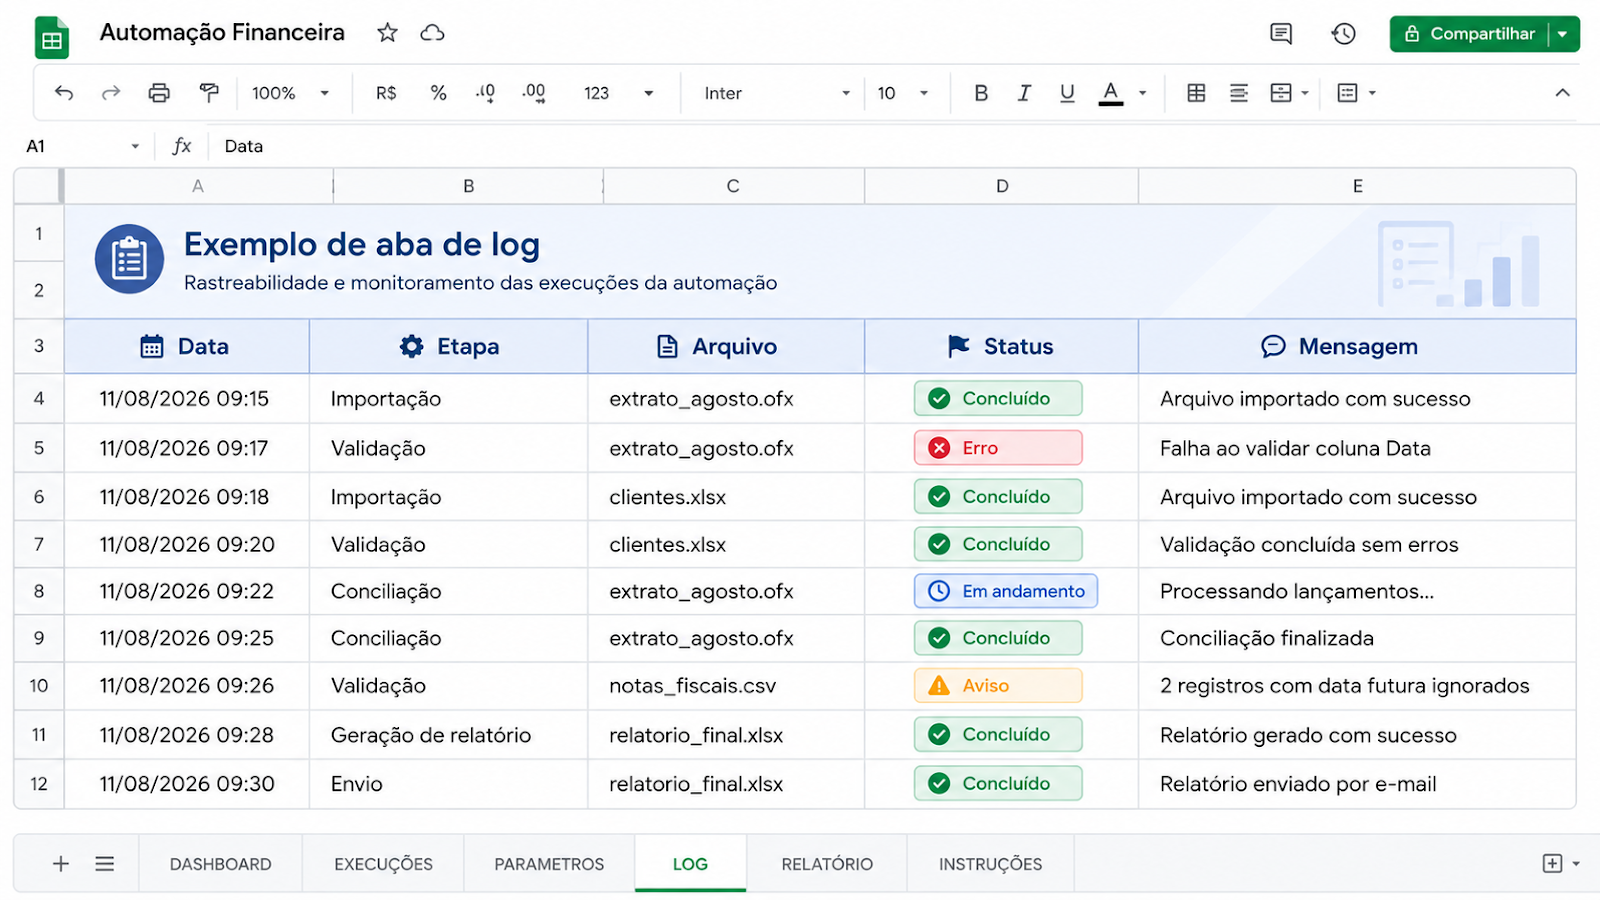
Task: Switch to the PARAMETROS sheet tab
Action: 549,864
